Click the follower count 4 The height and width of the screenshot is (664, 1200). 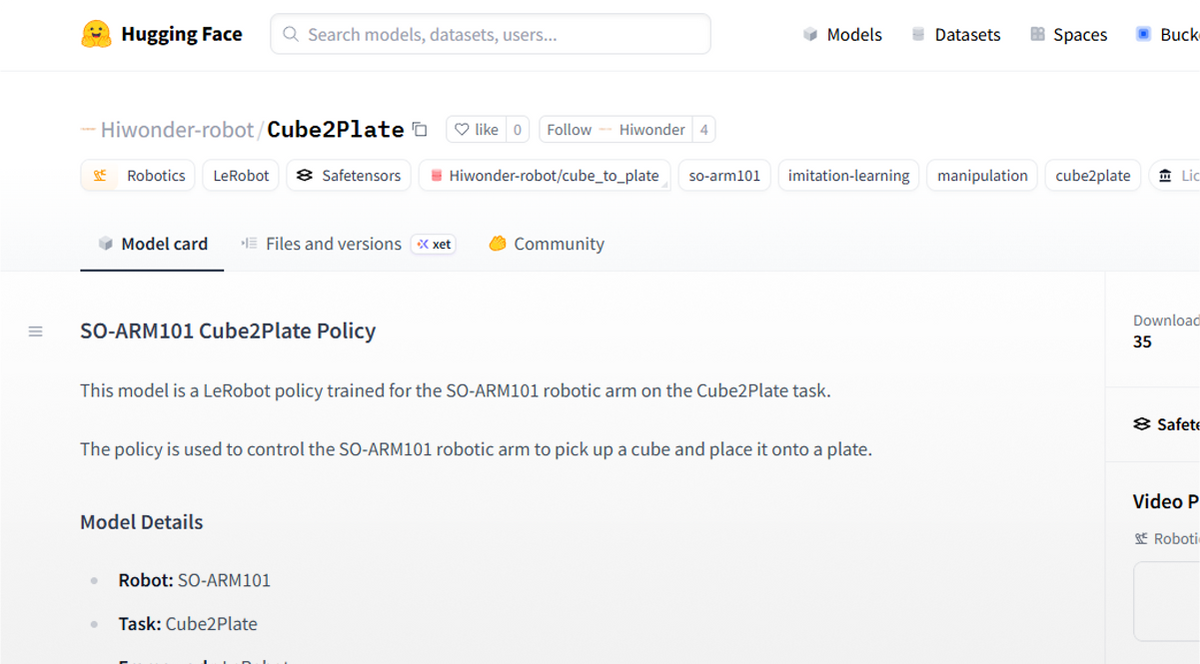click(x=704, y=130)
